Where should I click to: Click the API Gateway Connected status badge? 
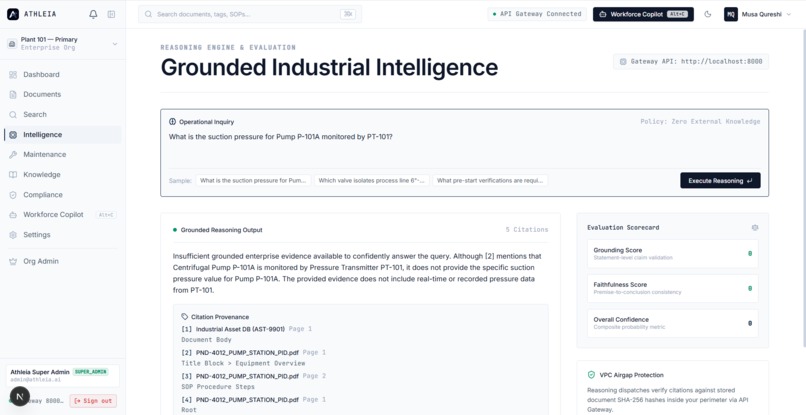tap(537, 14)
